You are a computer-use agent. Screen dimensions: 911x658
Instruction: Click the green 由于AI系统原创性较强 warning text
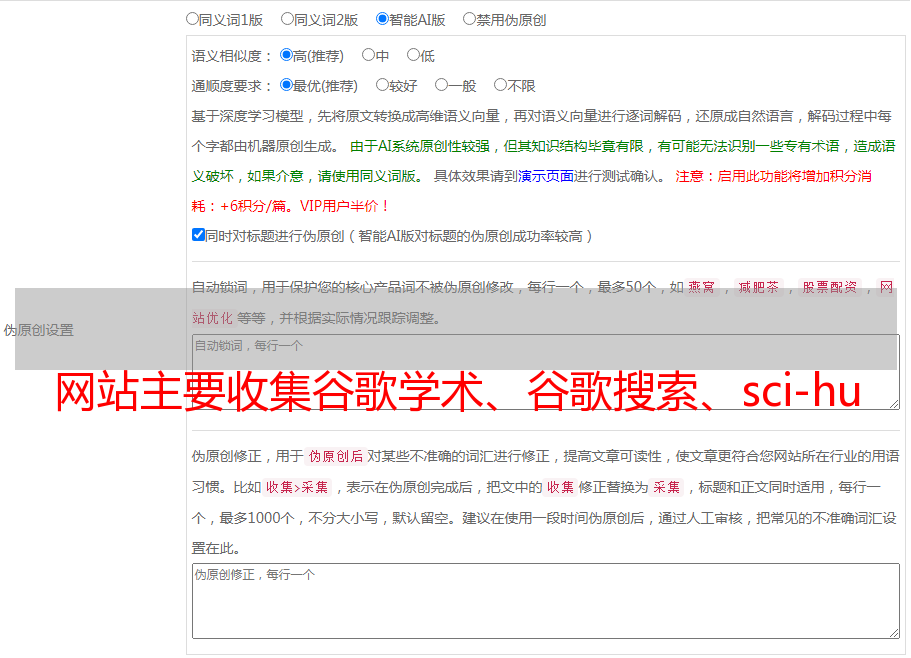543,161
